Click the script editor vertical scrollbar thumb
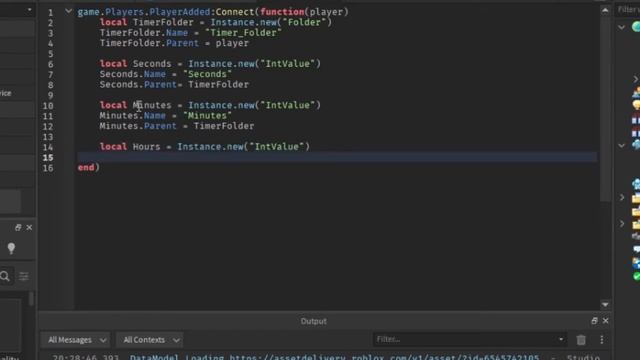 605,108
